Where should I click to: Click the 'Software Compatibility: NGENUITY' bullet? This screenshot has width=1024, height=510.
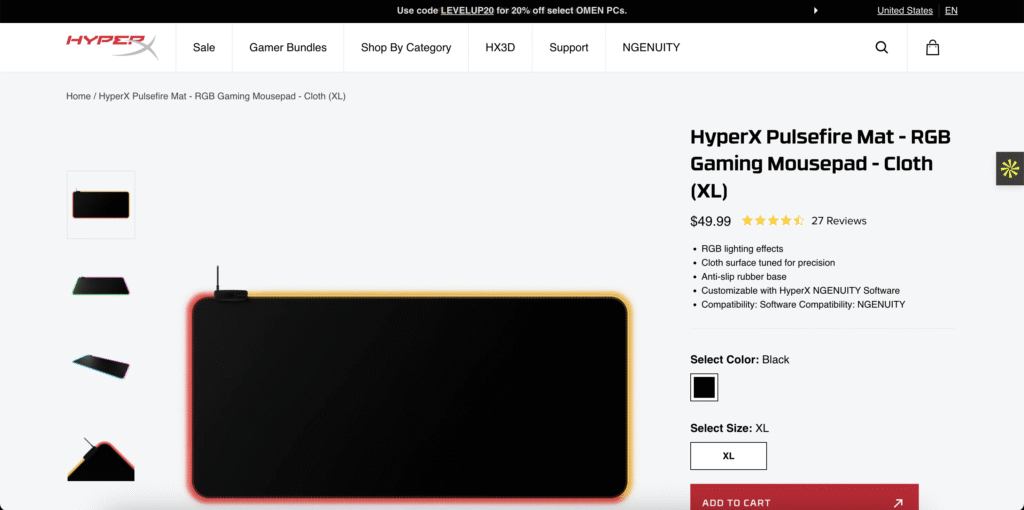coord(803,305)
